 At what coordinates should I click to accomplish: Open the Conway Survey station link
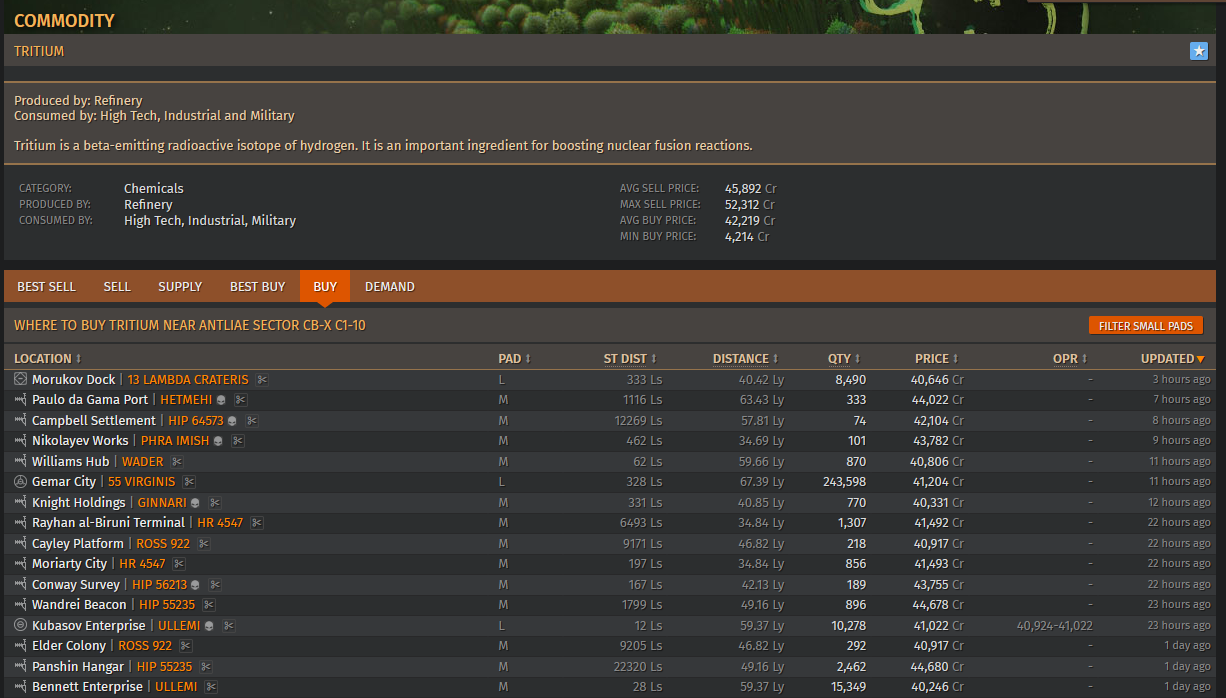(76, 585)
